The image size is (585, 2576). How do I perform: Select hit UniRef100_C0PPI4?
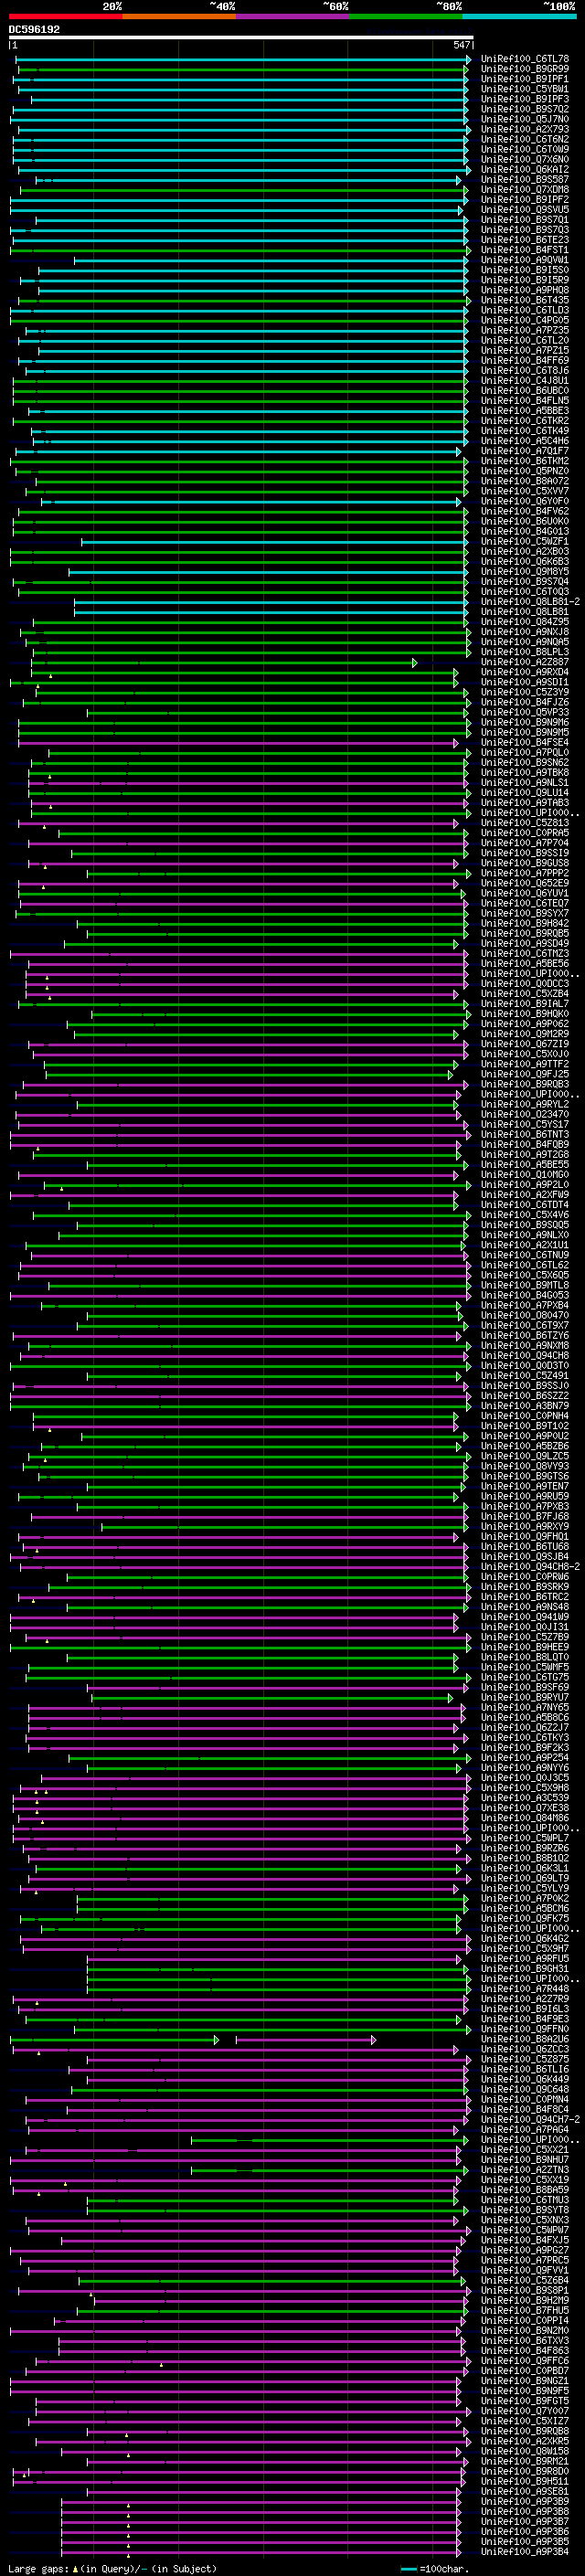pos(525,2321)
